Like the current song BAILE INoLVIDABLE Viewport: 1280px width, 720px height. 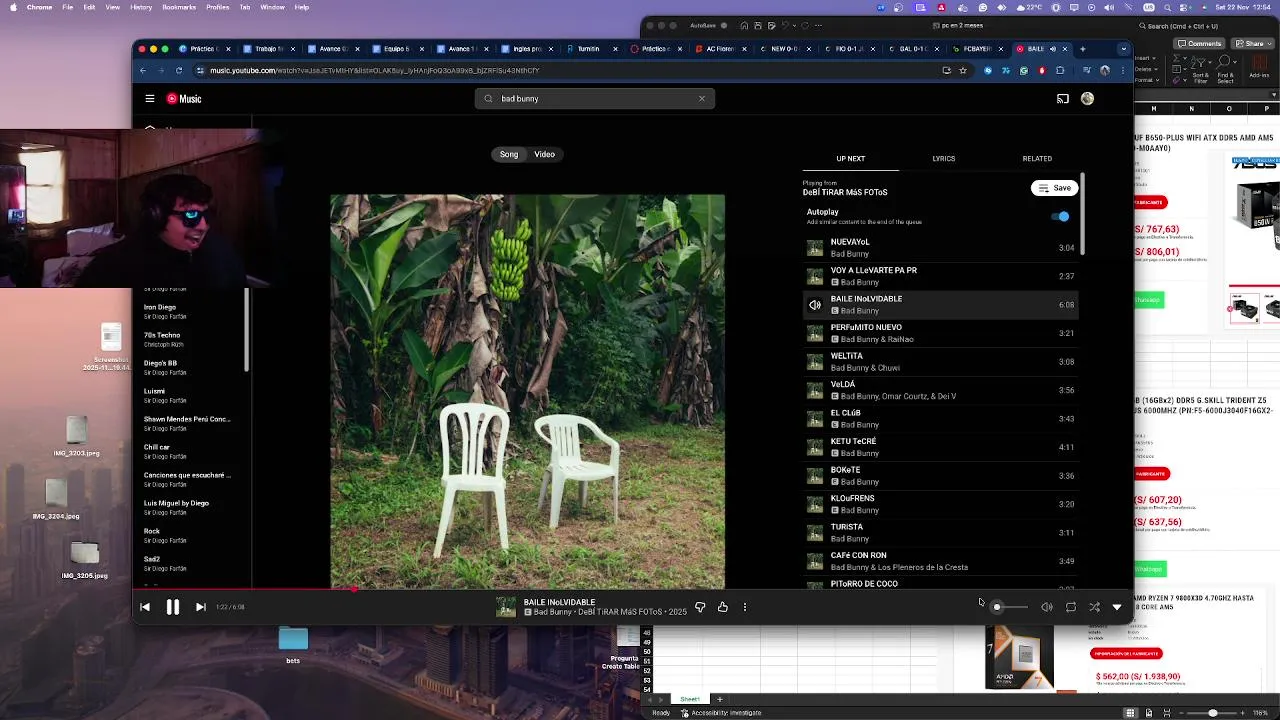click(723, 607)
